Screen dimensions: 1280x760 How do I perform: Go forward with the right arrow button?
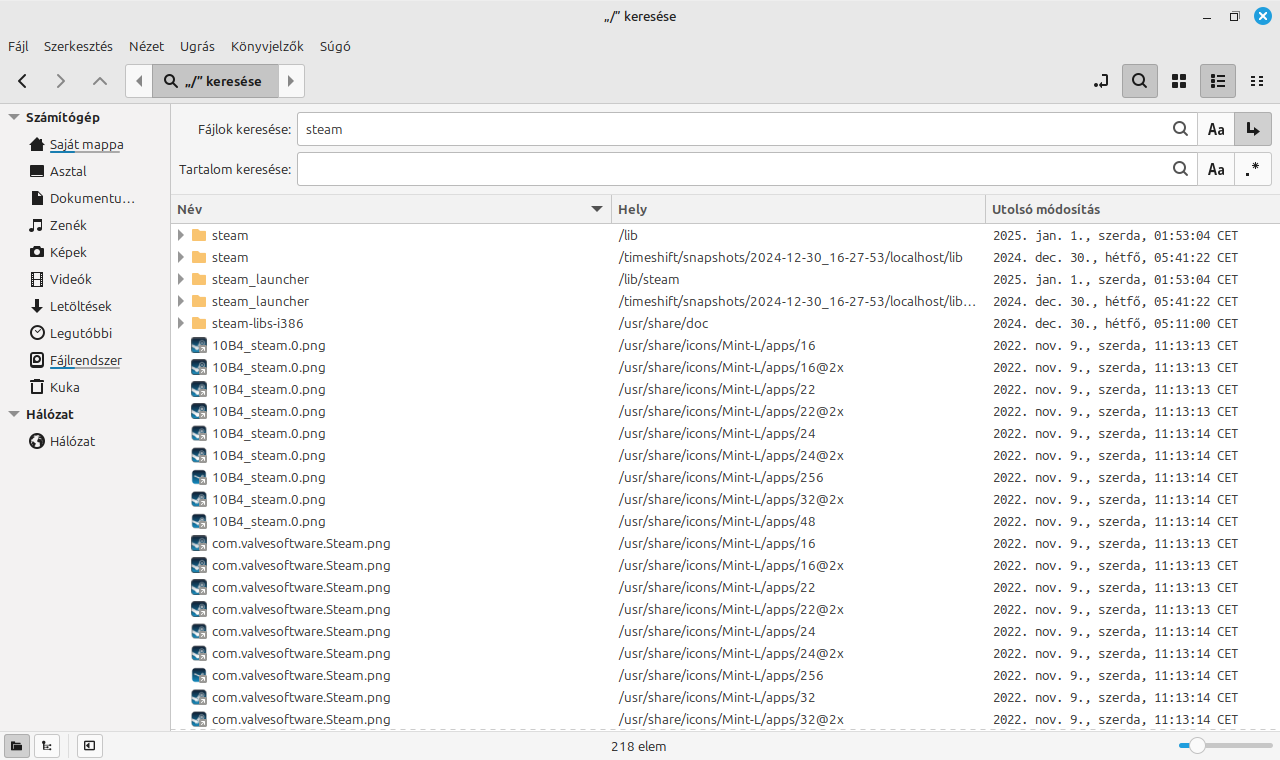[x=61, y=81]
